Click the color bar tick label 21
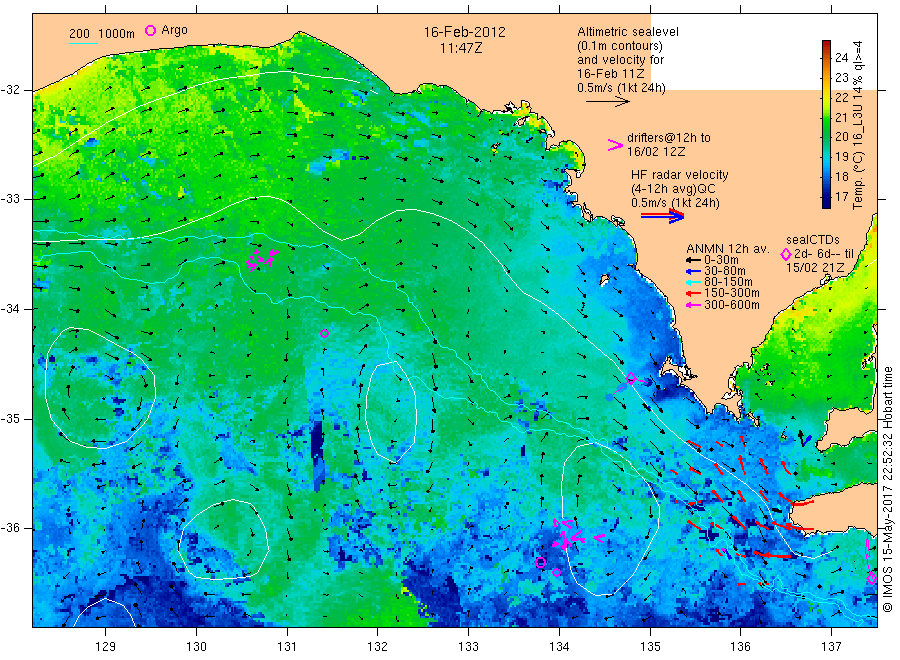 tap(841, 117)
